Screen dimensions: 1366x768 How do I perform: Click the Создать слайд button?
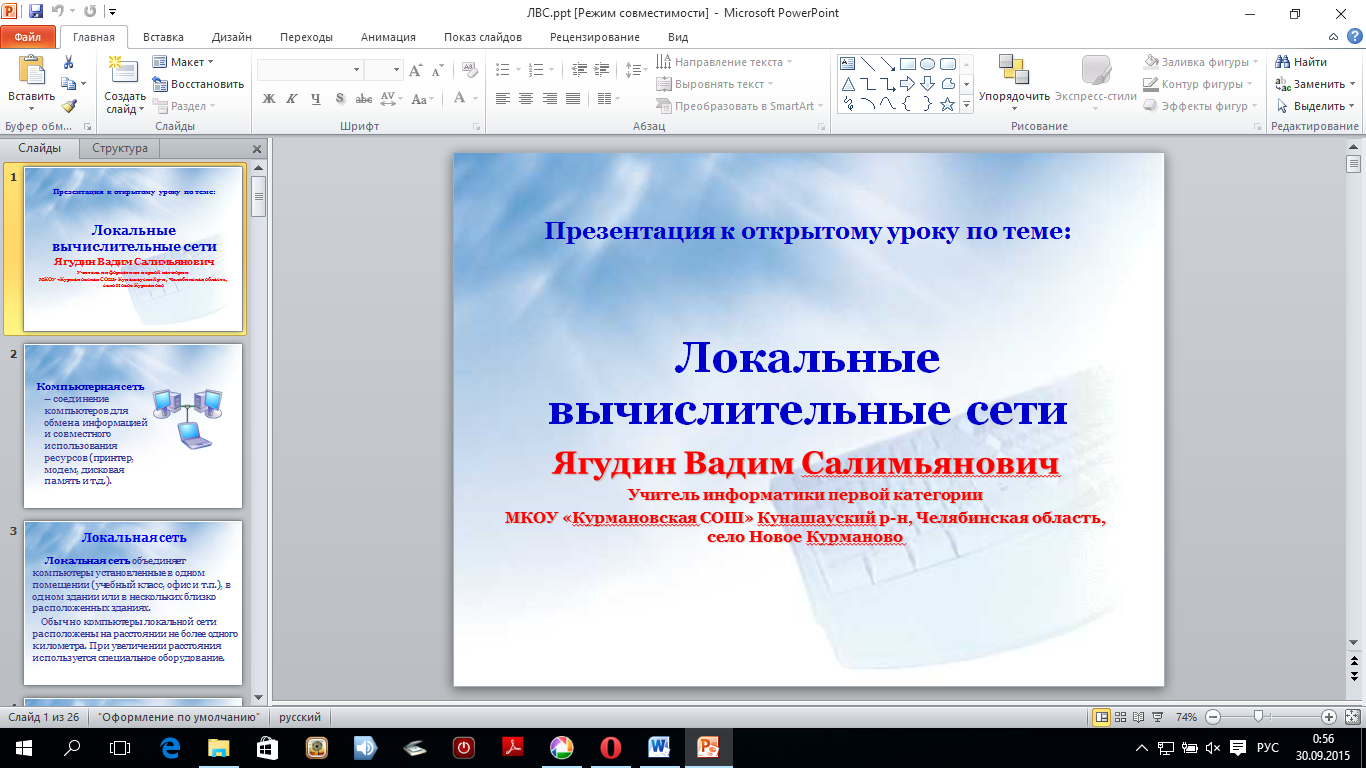click(x=124, y=84)
